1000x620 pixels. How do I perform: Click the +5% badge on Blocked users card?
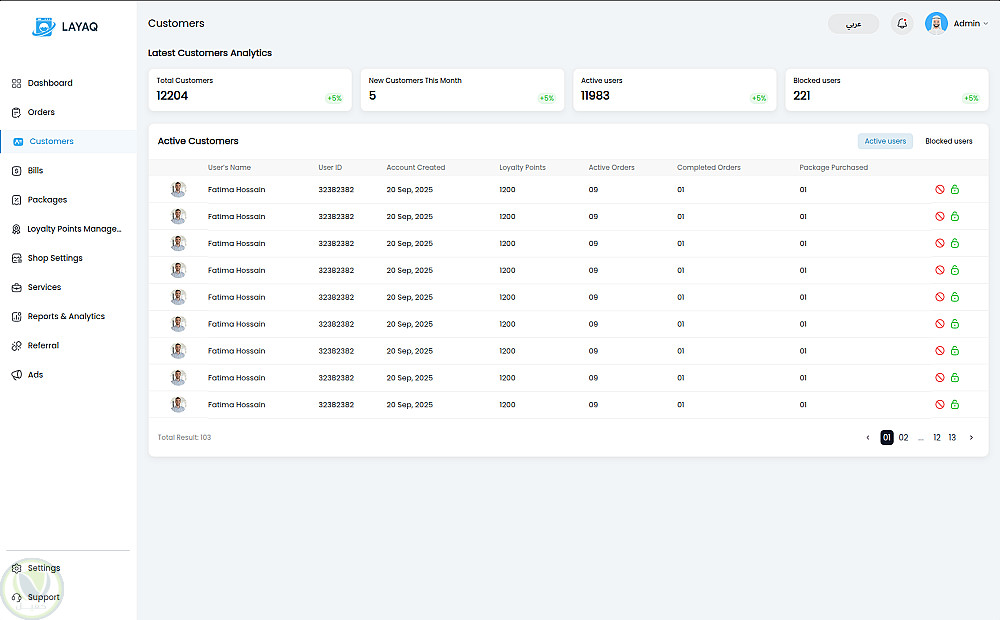click(971, 98)
